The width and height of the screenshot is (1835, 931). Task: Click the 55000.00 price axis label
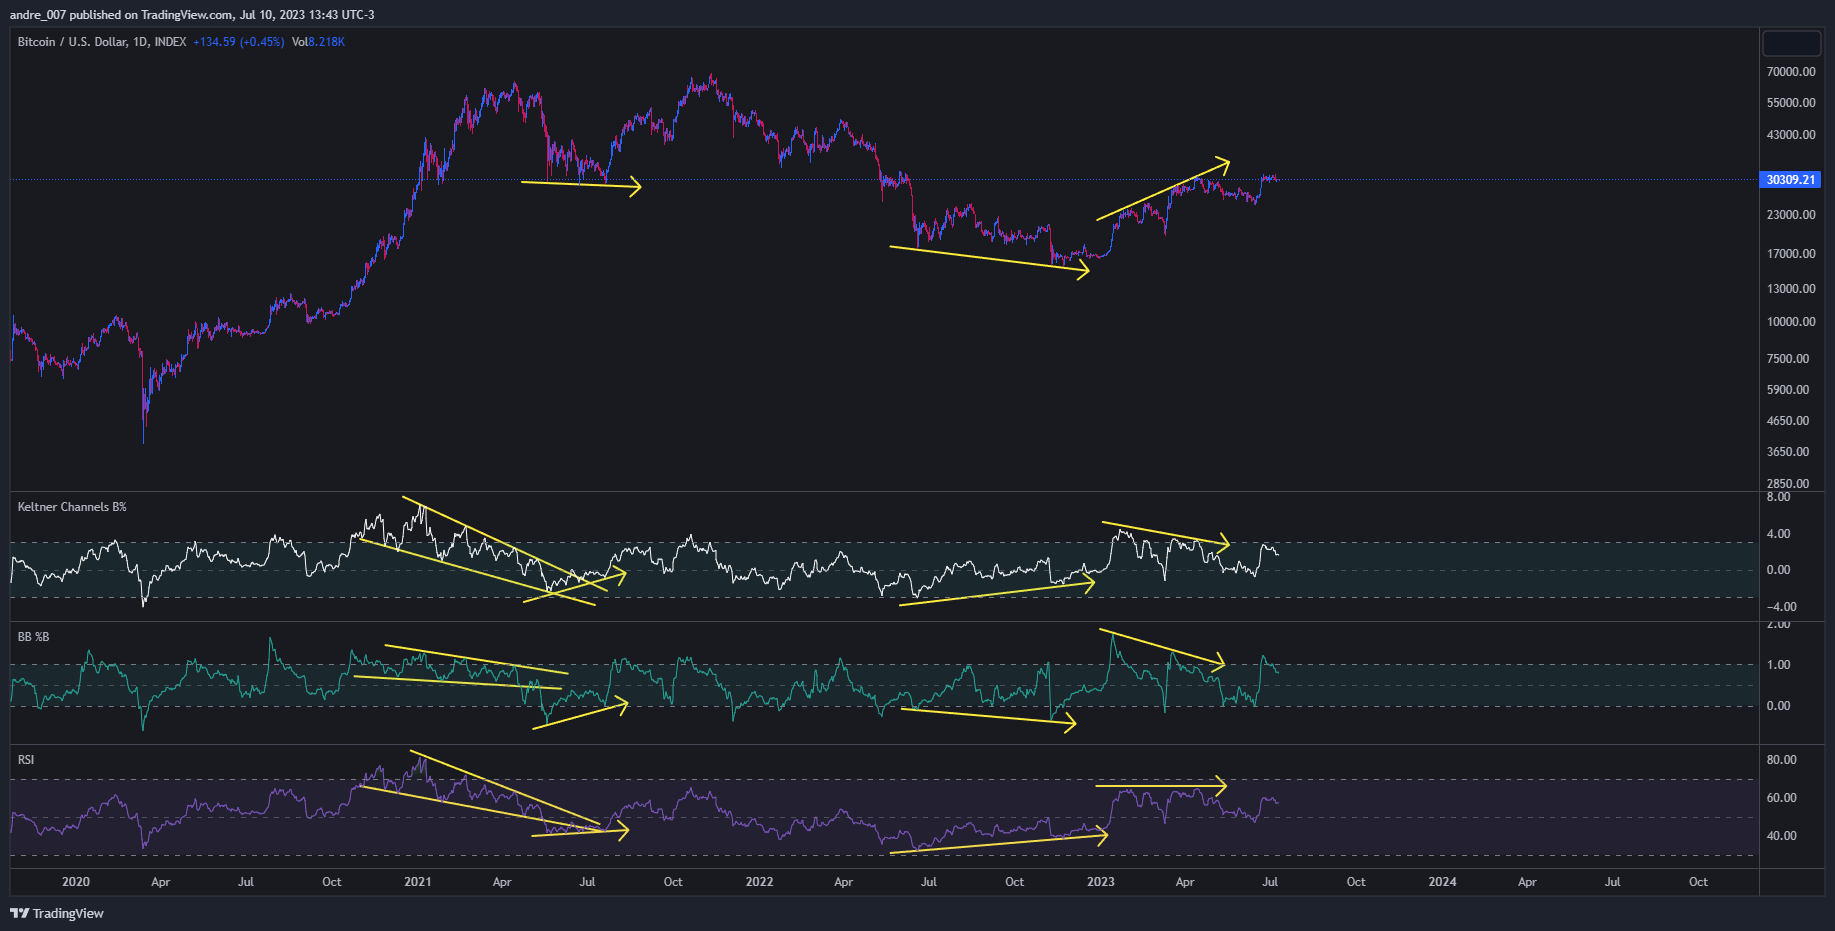pyautogui.click(x=1791, y=103)
